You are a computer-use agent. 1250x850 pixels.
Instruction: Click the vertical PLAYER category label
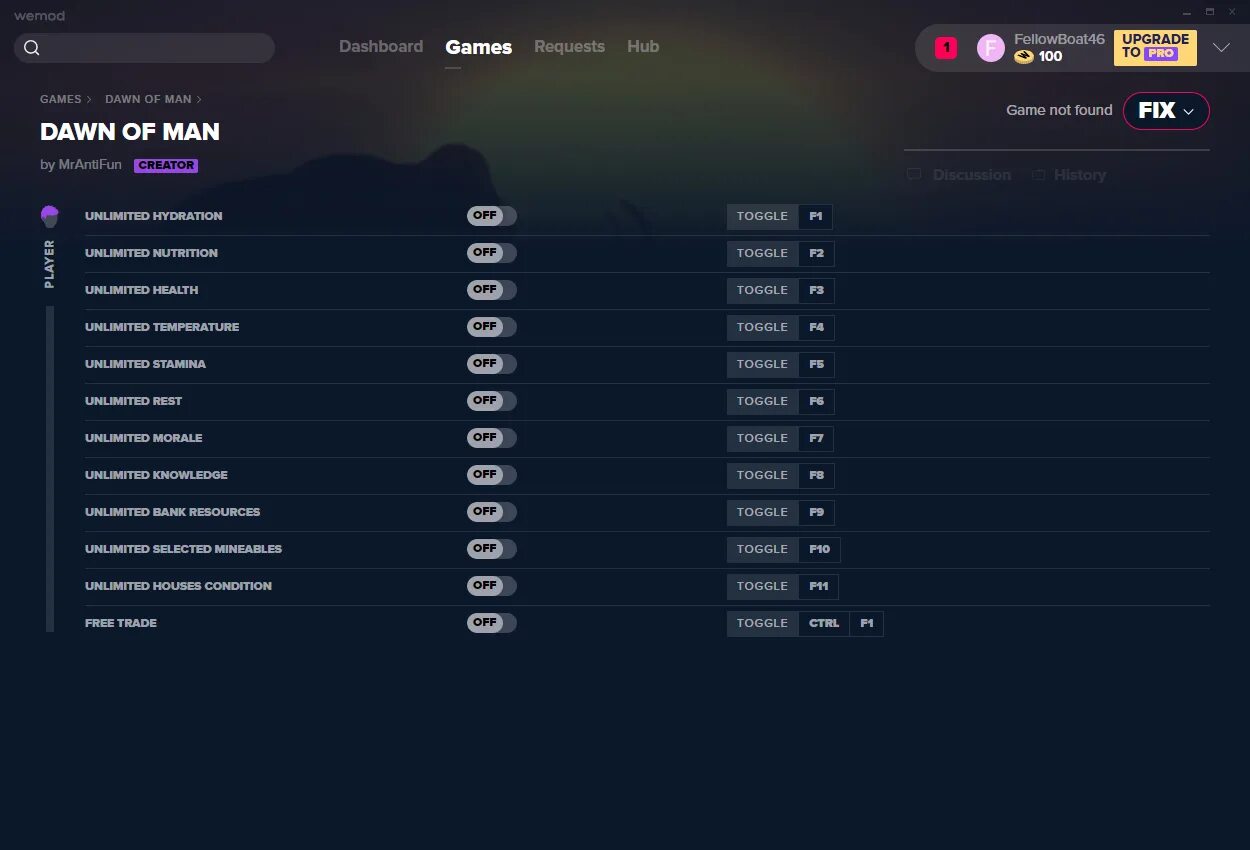coord(50,264)
